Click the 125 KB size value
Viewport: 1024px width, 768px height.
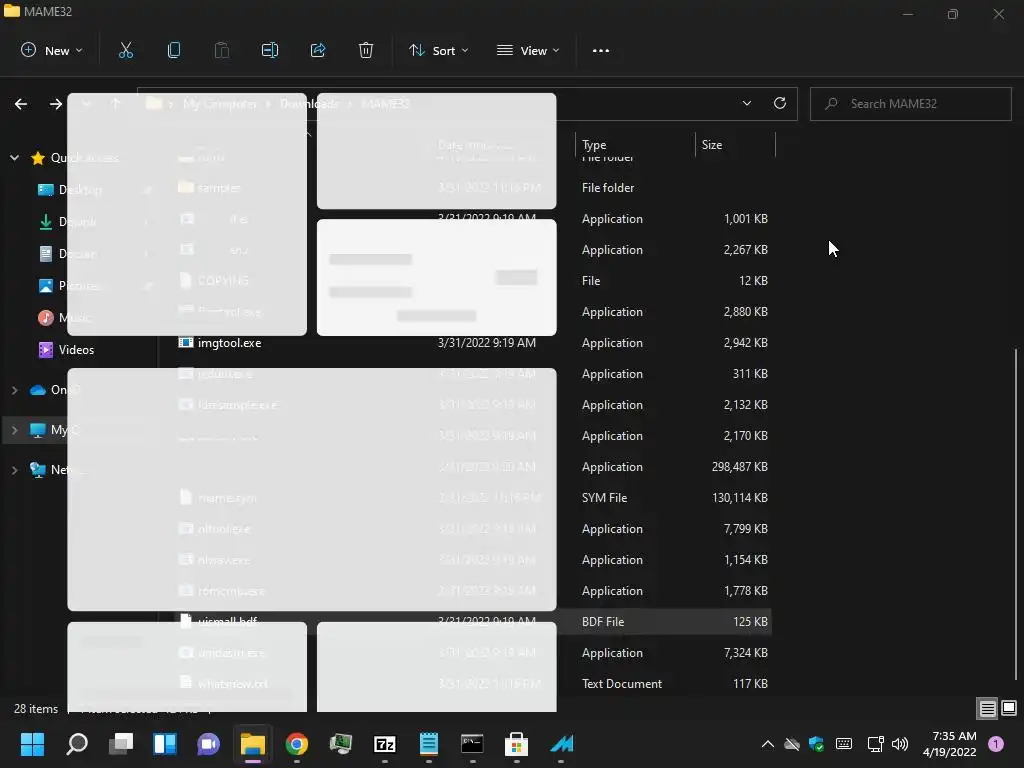750,622
